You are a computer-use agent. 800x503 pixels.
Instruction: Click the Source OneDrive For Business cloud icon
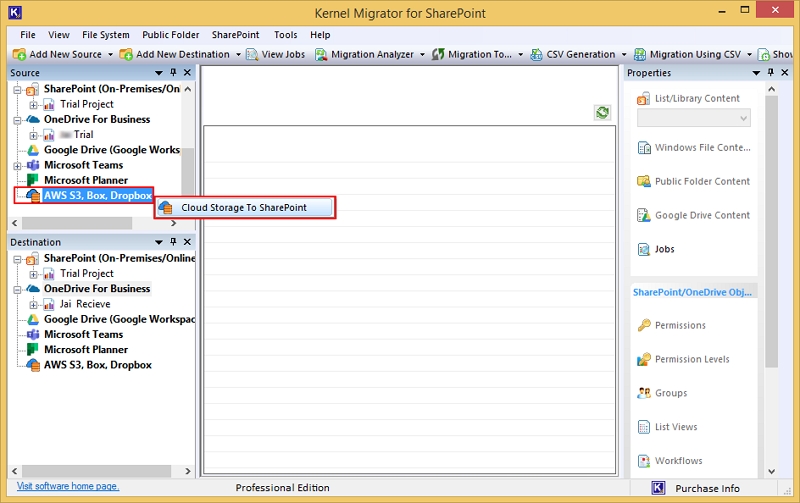33,119
